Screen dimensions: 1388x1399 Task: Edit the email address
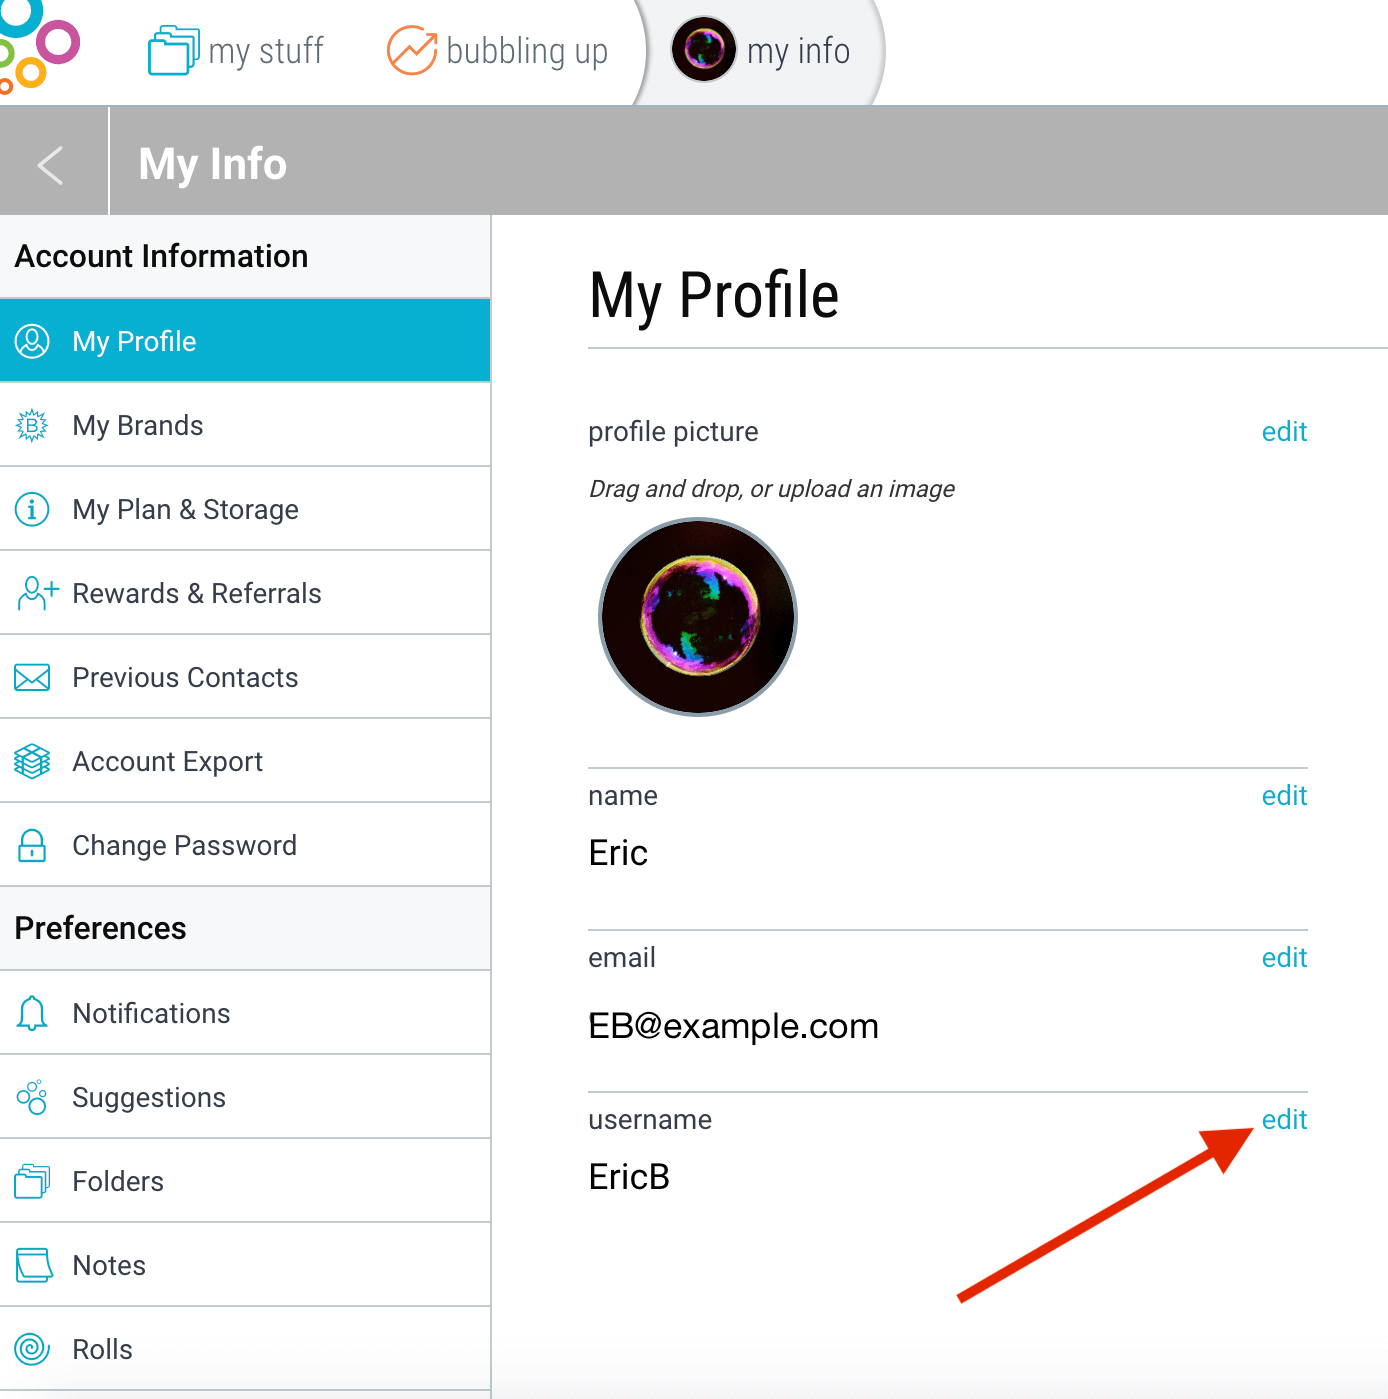[1284, 958]
